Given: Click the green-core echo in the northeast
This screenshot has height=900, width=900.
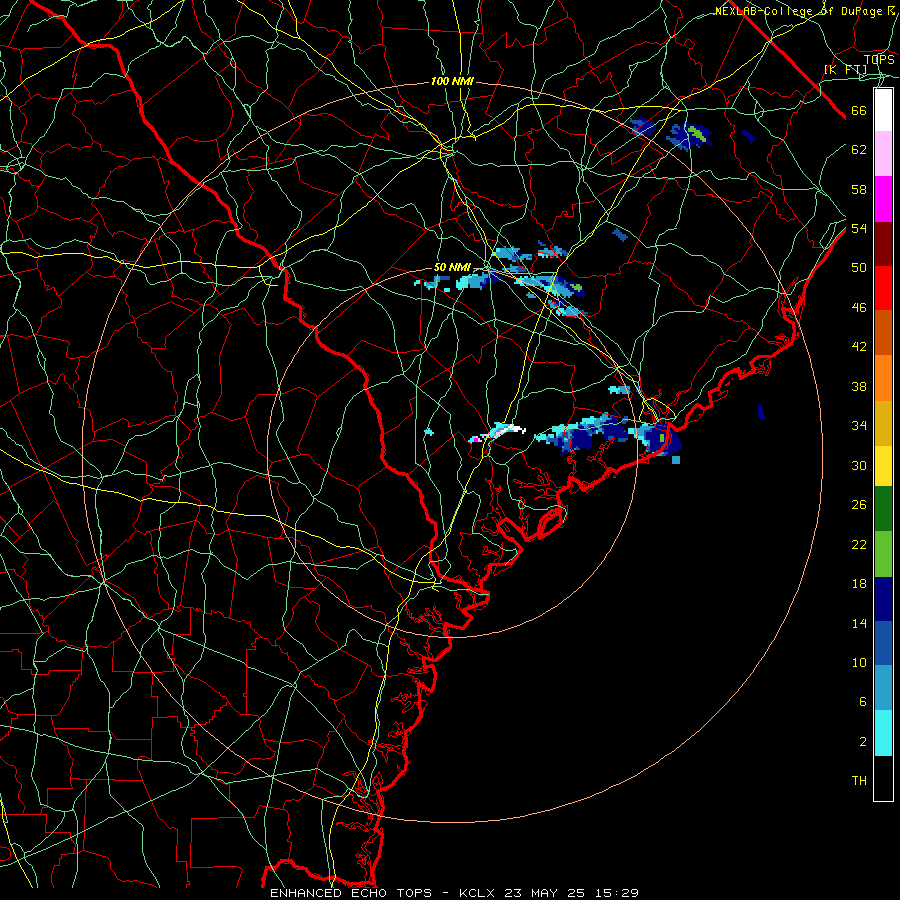Looking at the screenshot, I should coord(691,135).
